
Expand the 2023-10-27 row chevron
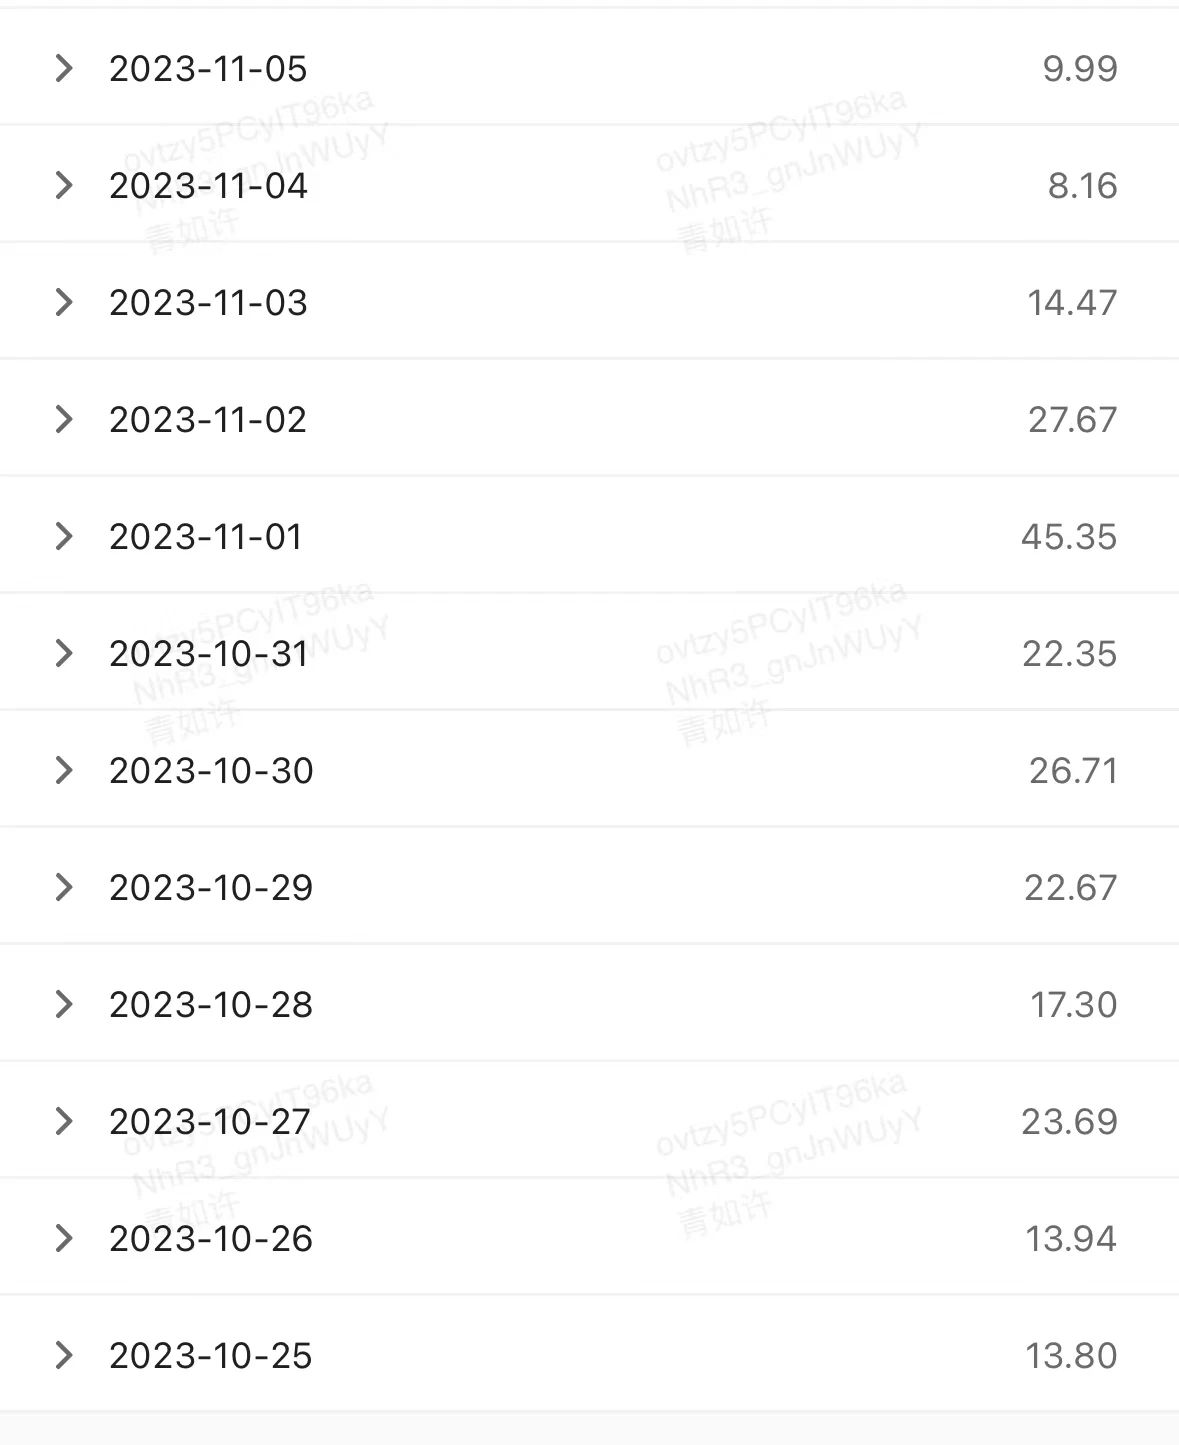(x=64, y=1121)
